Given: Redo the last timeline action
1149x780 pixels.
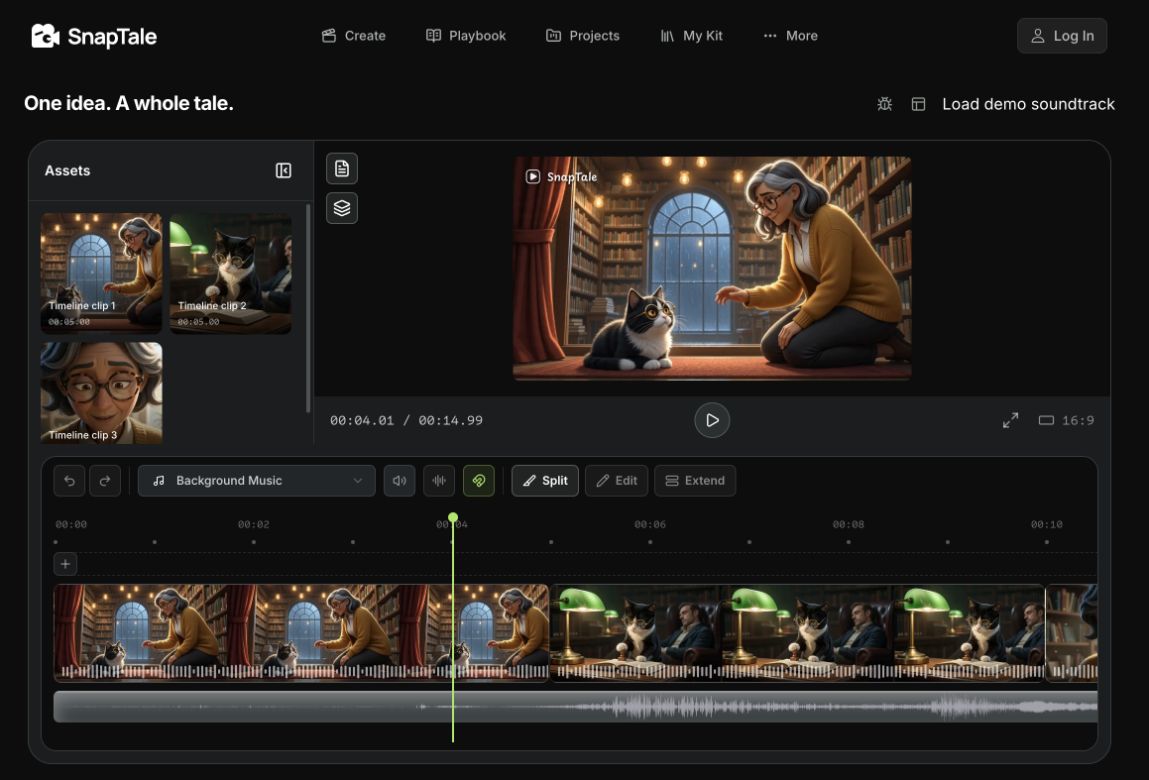Looking at the screenshot, I should point(105,481).
